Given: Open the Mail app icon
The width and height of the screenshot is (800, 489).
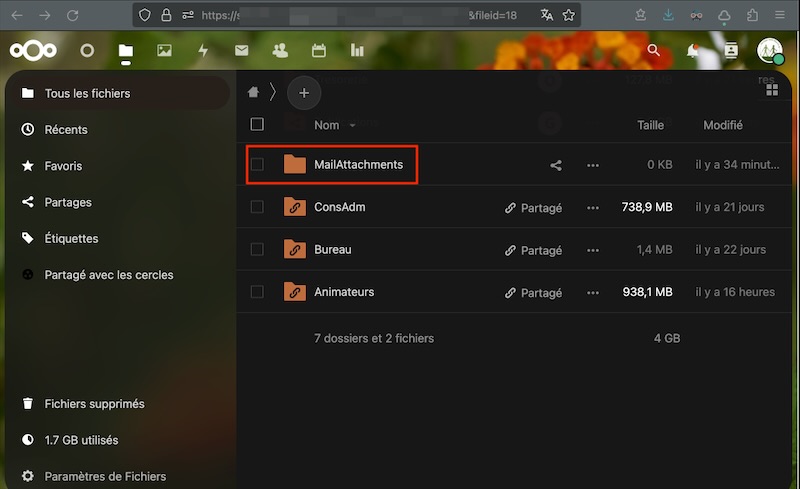Looking at the screenshot, I should (x=241, y=50).
